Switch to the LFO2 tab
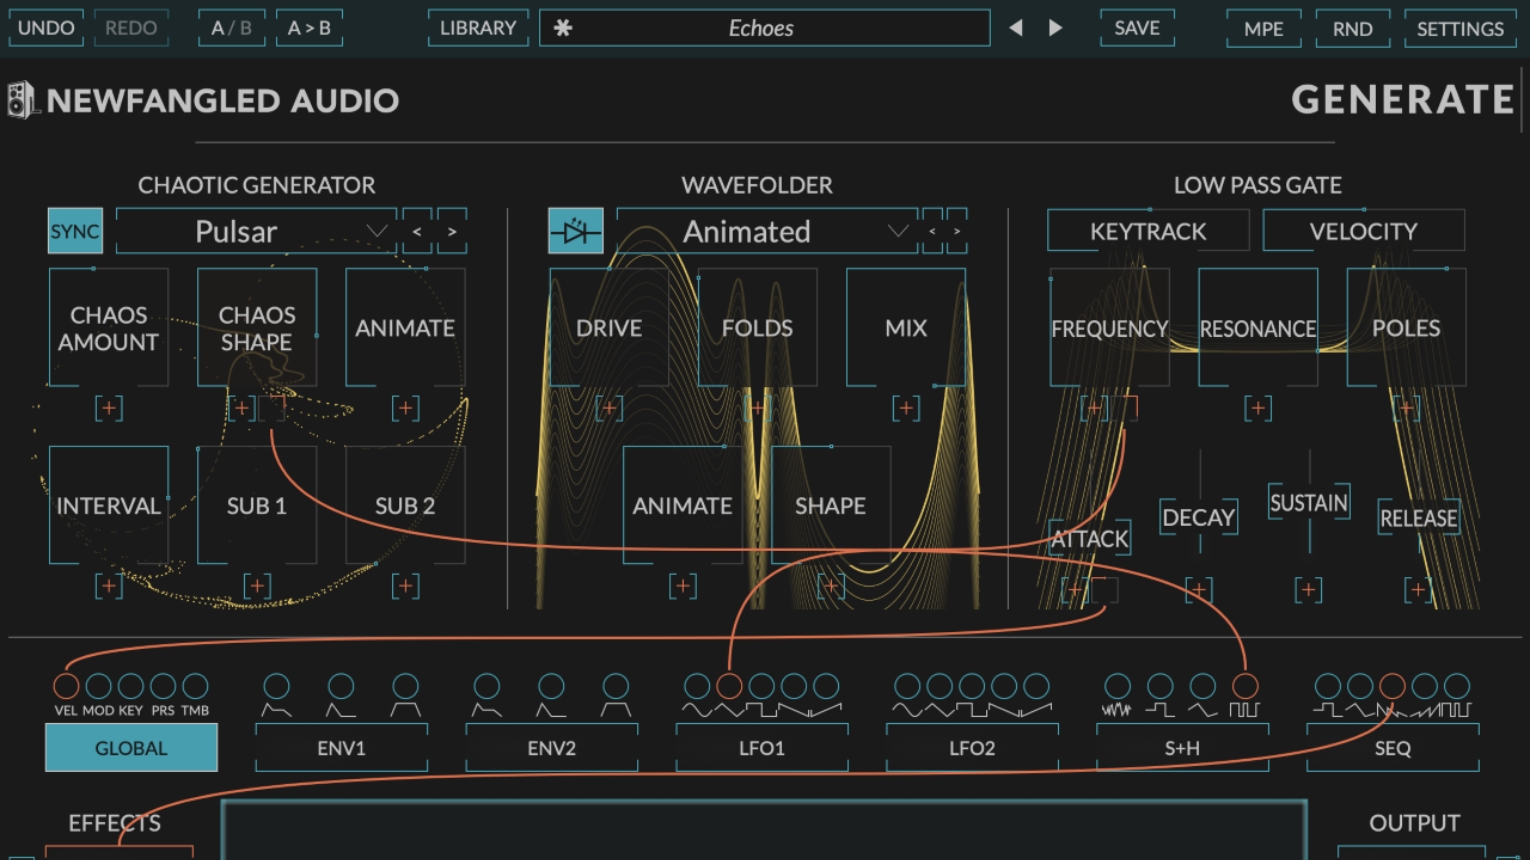1530x860 pixels. click(x=971, y=747)
